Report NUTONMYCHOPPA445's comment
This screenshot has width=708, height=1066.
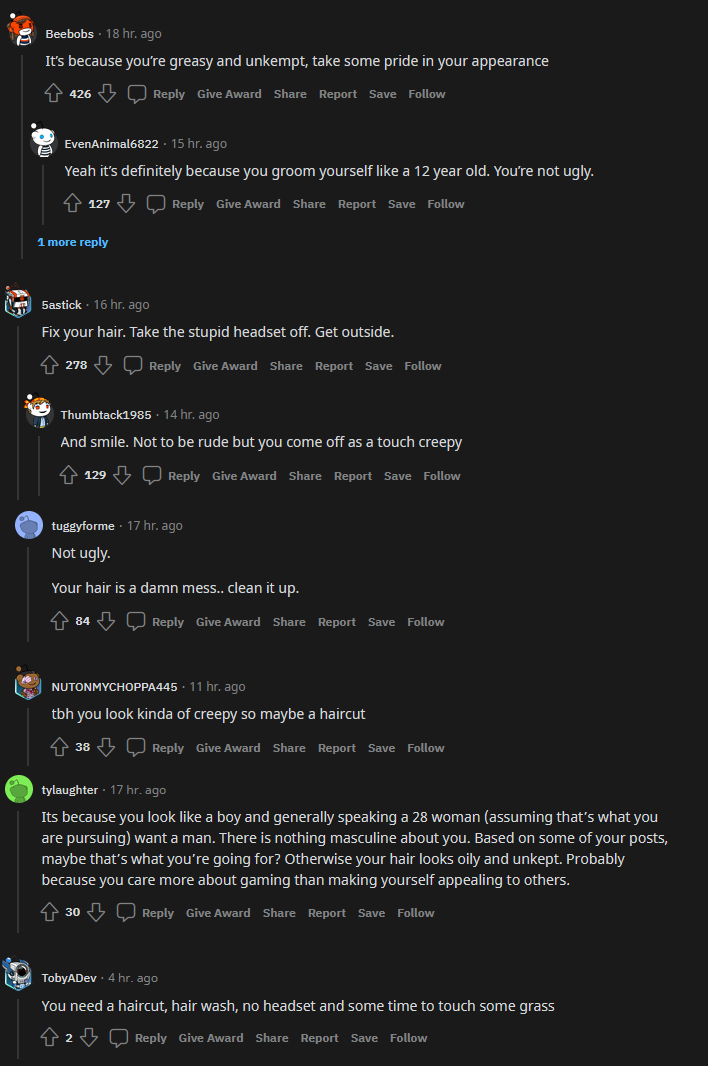point(337,747)
